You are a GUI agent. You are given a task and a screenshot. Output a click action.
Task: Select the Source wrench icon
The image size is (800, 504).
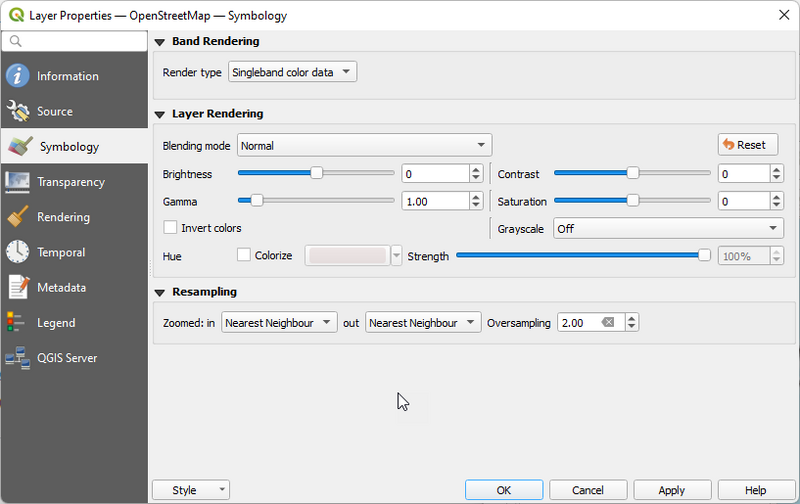(x=18, y=111)
